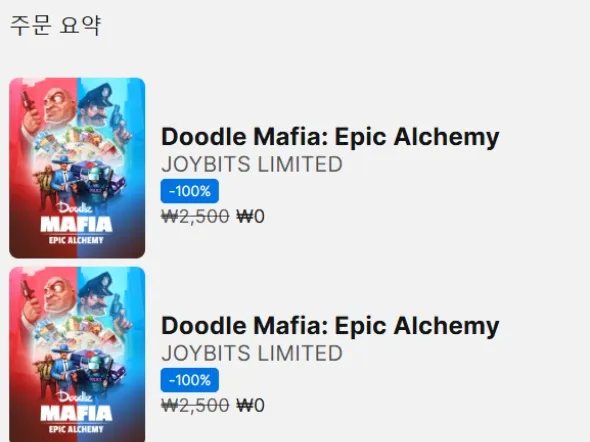
Task: Click the -100% discount badge on second item
Action: click(190, 380)
